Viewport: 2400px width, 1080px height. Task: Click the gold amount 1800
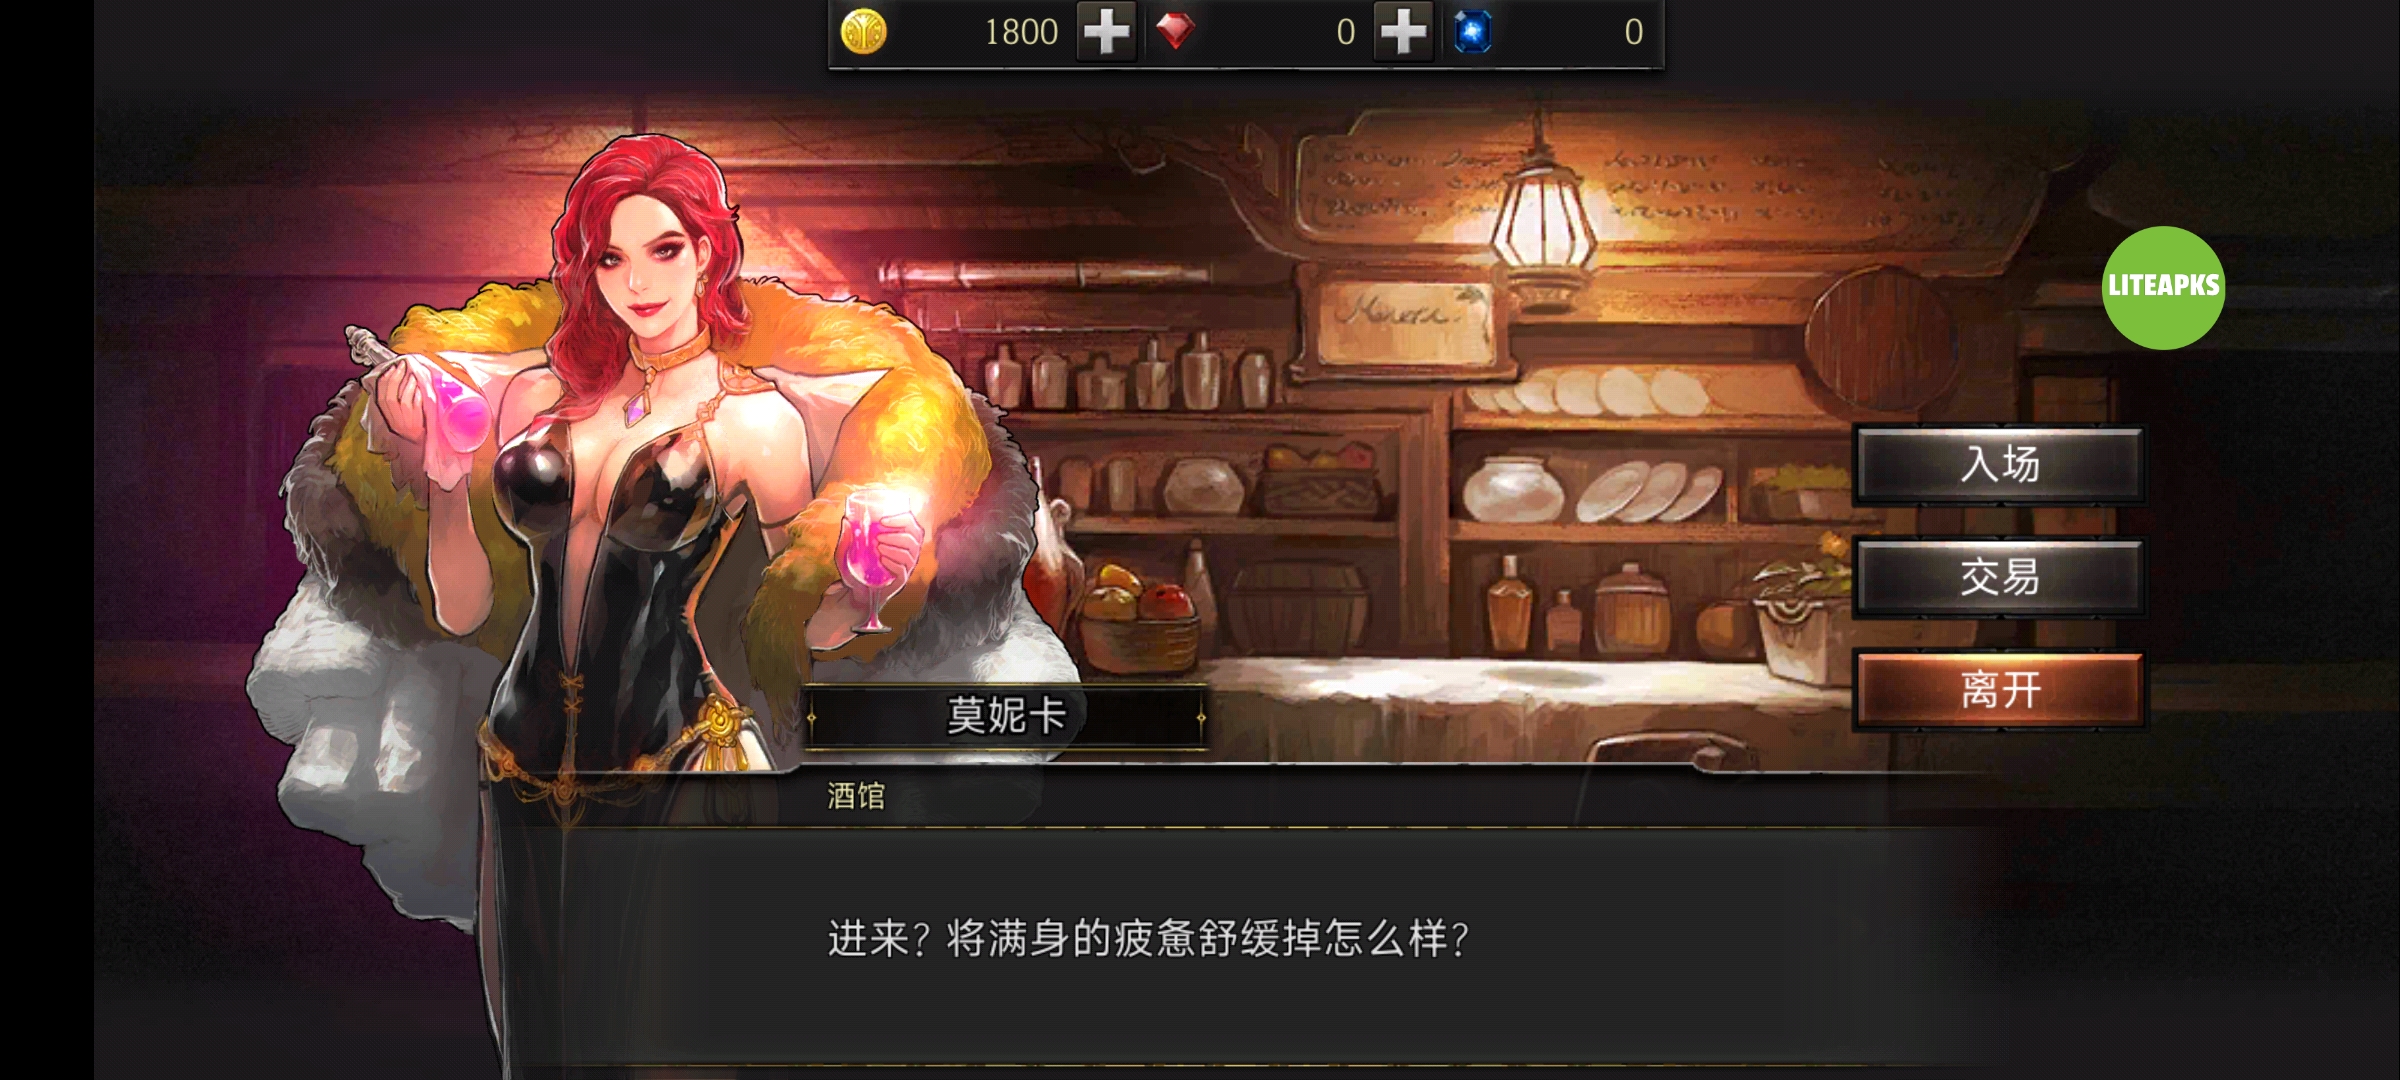[x=1021, y=33]
